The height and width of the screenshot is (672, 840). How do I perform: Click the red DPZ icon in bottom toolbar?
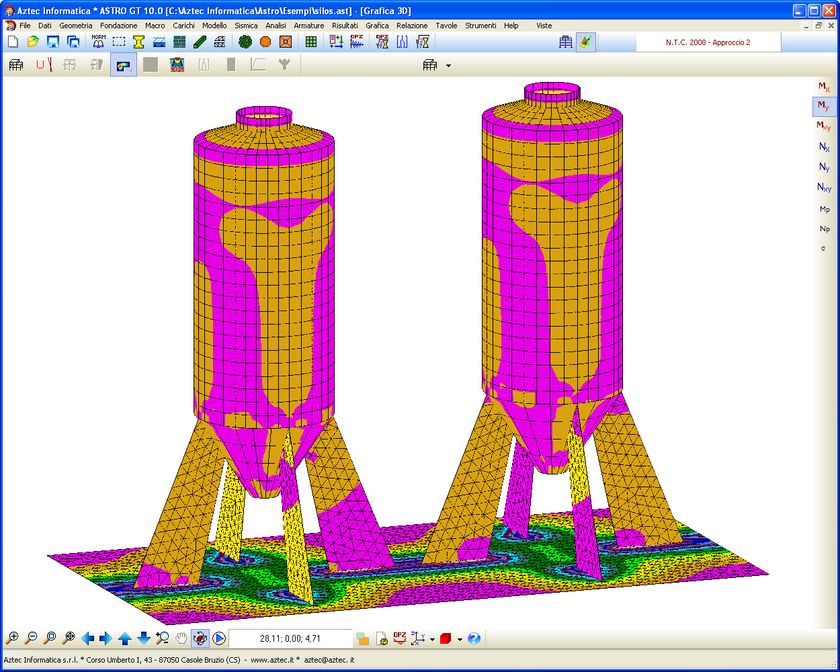(400, 638)
